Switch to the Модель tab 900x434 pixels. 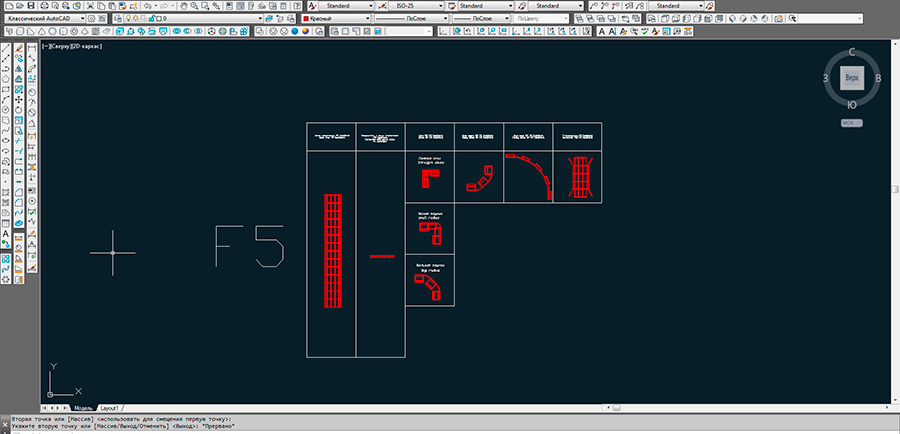click(x=83, y=408)
